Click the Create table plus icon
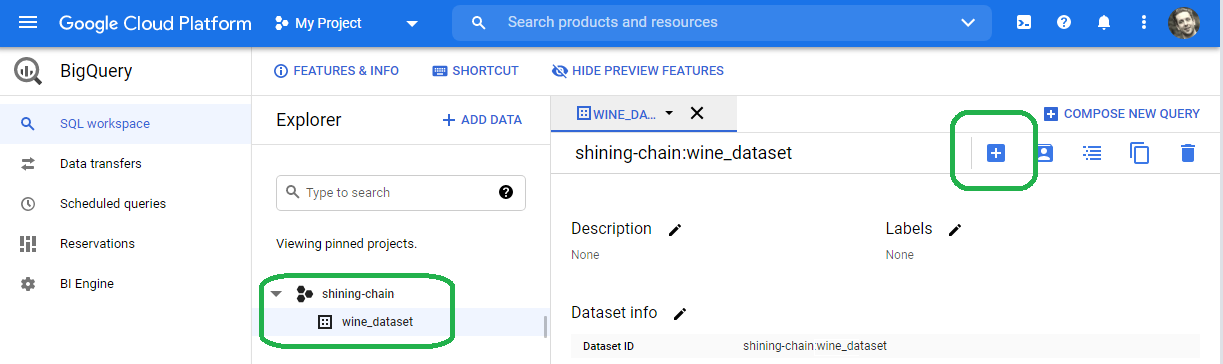Screen dimensions: 1223x364 click(x=995, y=153)
